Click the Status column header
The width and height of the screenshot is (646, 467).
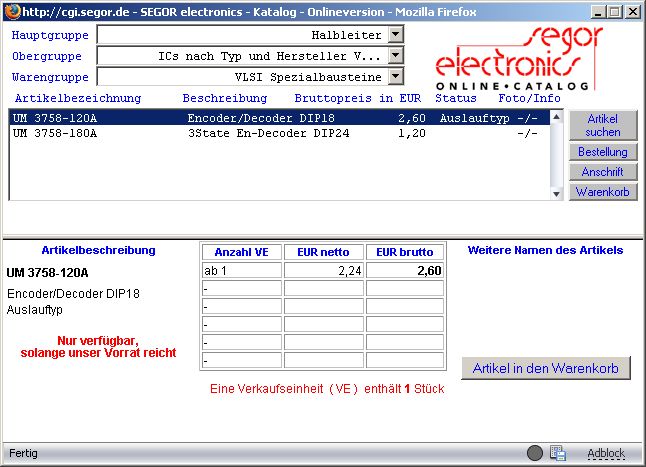pos(456,98)
